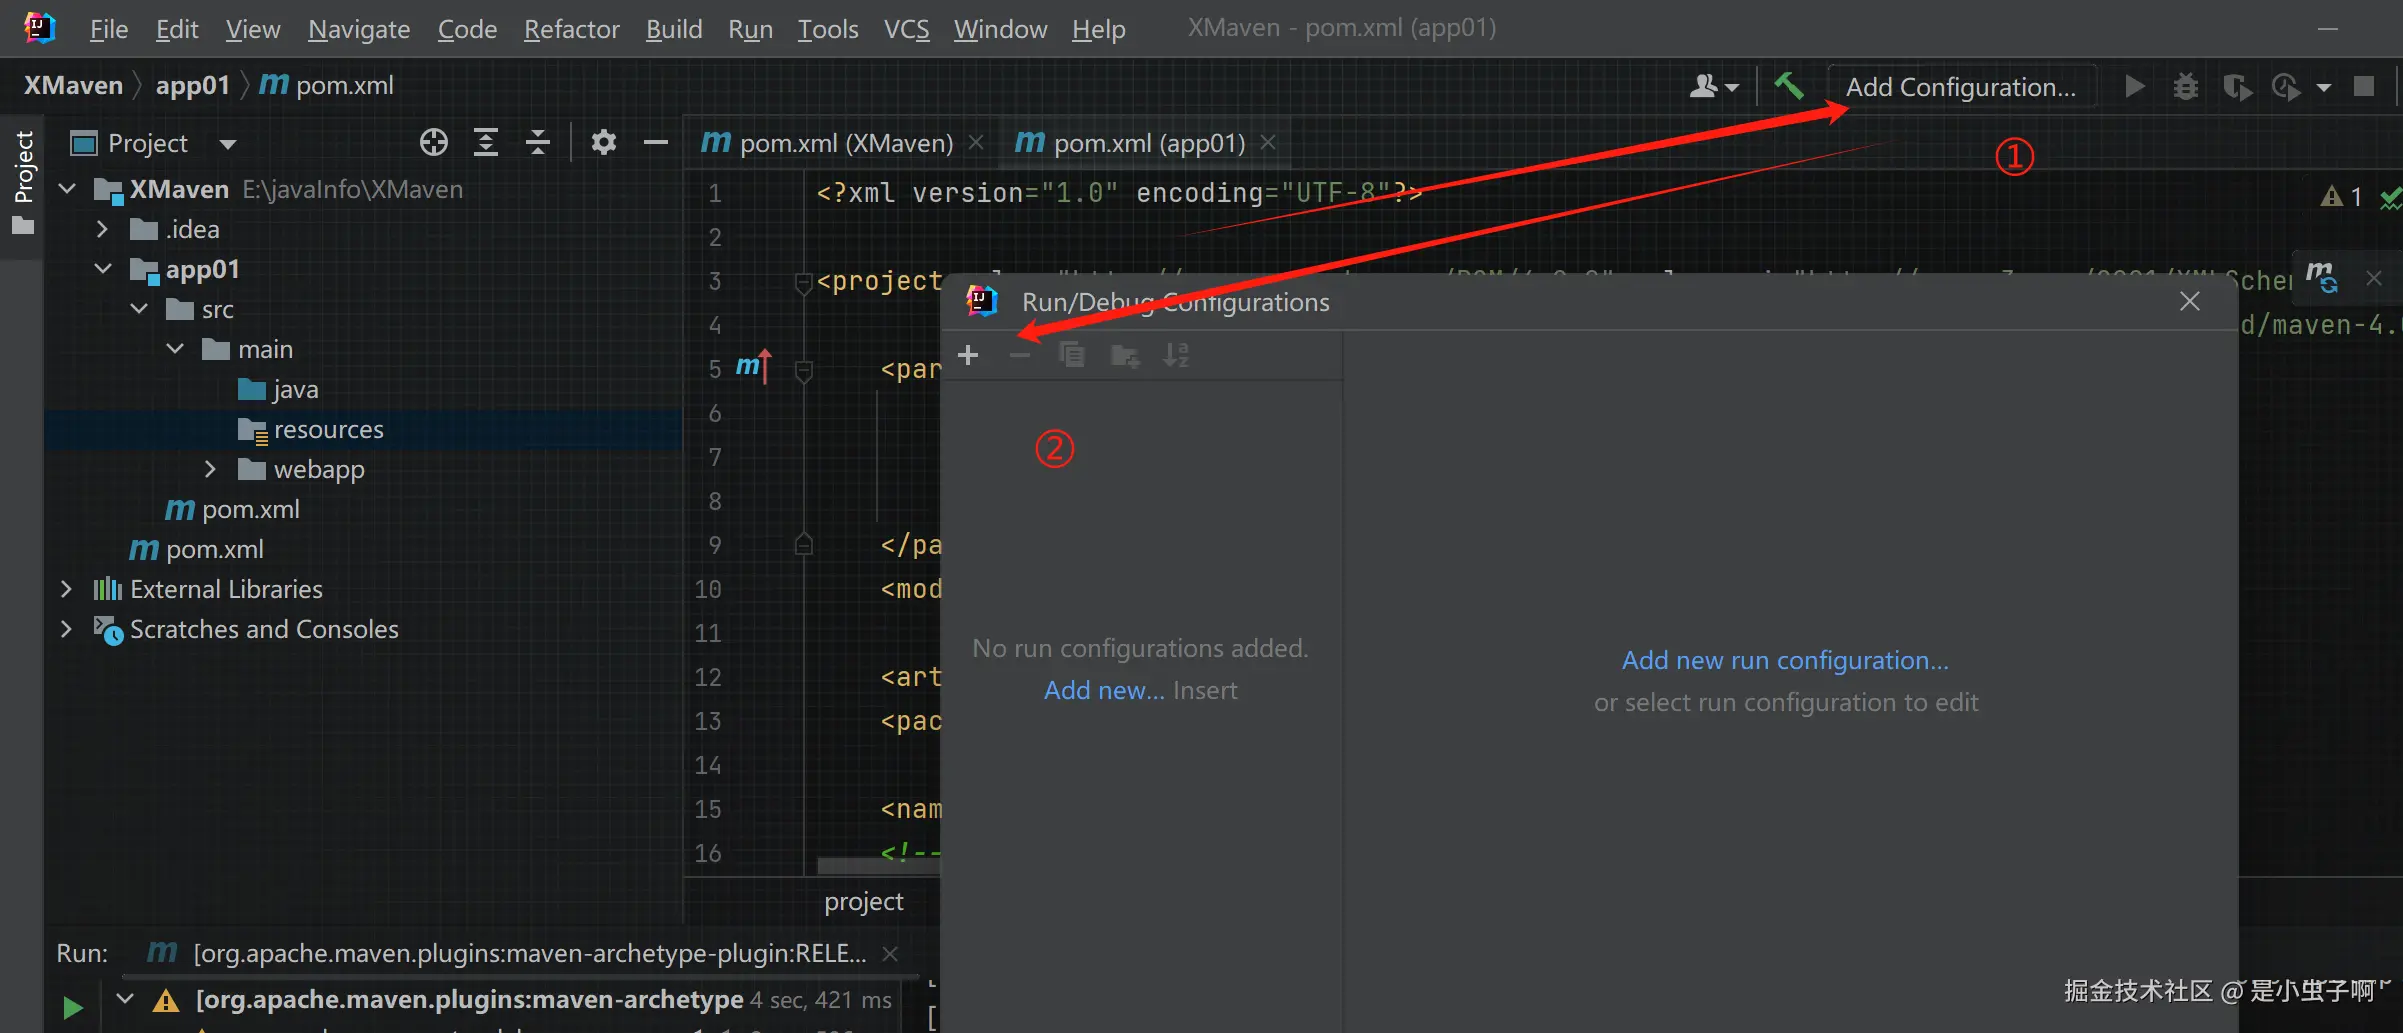Click the editor horizontal scrollbar

coord(878,865)
